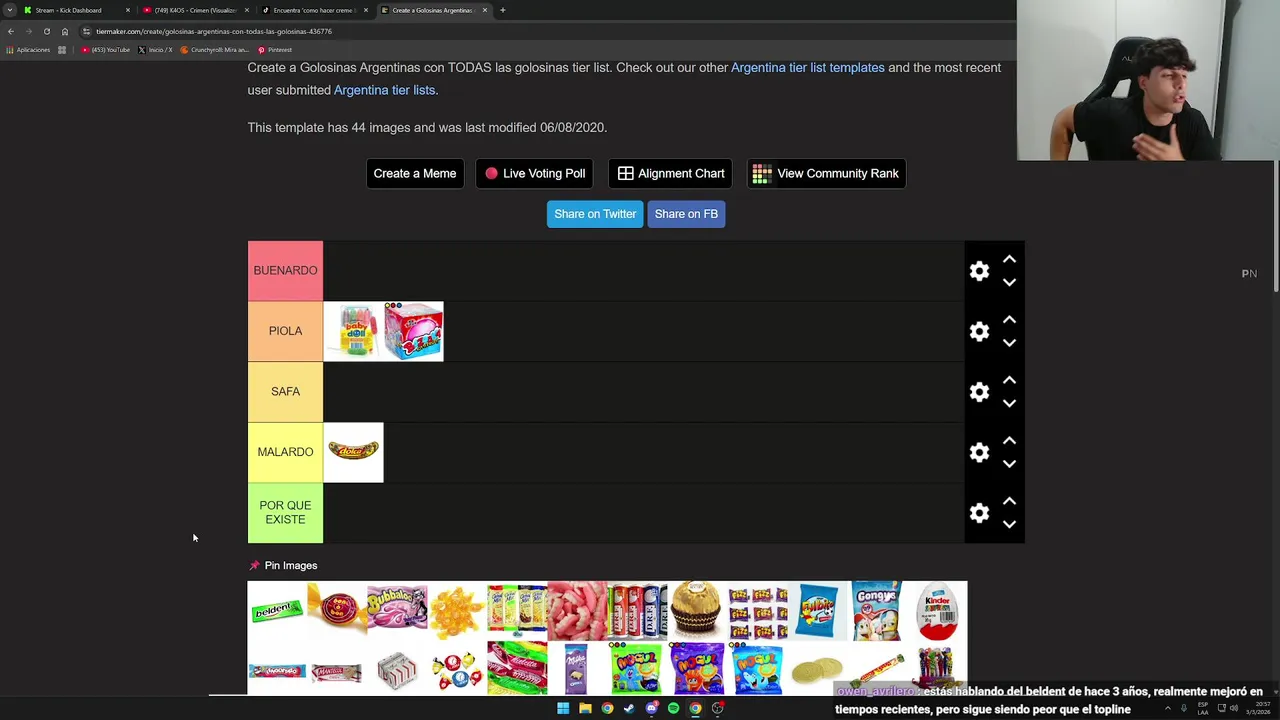Move PIOLA tier up with arrow
The width and height of the screenshot is (1280, 720).
pos(1009,320)
